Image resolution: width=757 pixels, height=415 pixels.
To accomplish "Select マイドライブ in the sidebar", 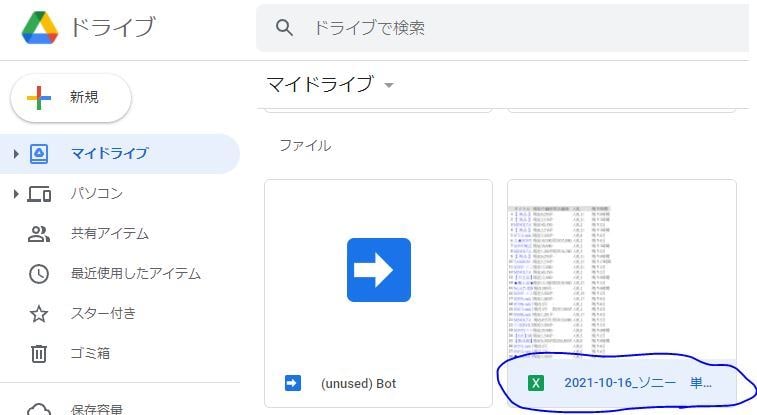I will (120, 154).
